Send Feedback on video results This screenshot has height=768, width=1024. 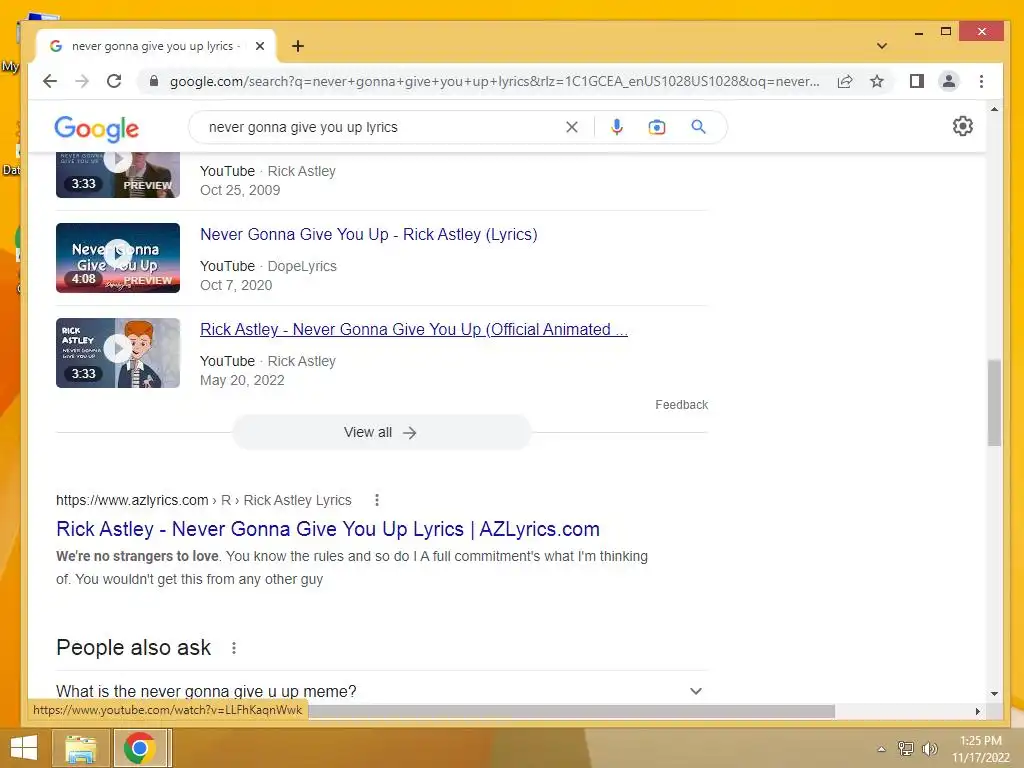tap(681, 405)
